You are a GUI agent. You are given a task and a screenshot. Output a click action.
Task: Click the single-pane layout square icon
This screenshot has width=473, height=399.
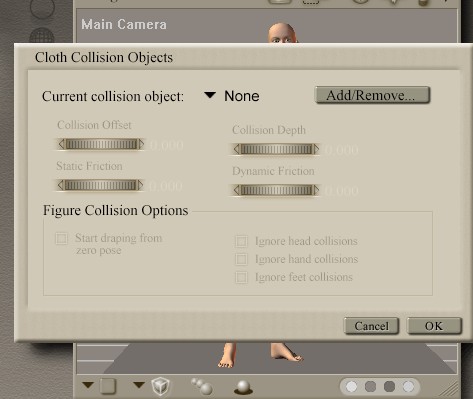click(x=108, y=386)
